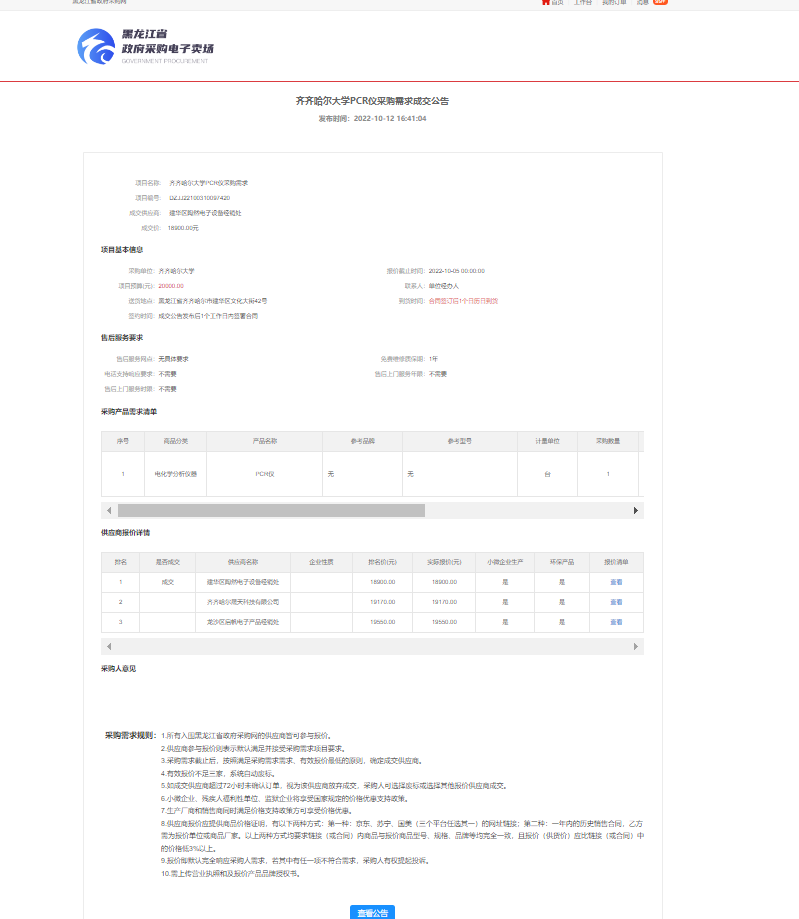The image size is (799, 919).
Task: Click 查看 for the rank 1 supplier quote
Action: (616, 581)
